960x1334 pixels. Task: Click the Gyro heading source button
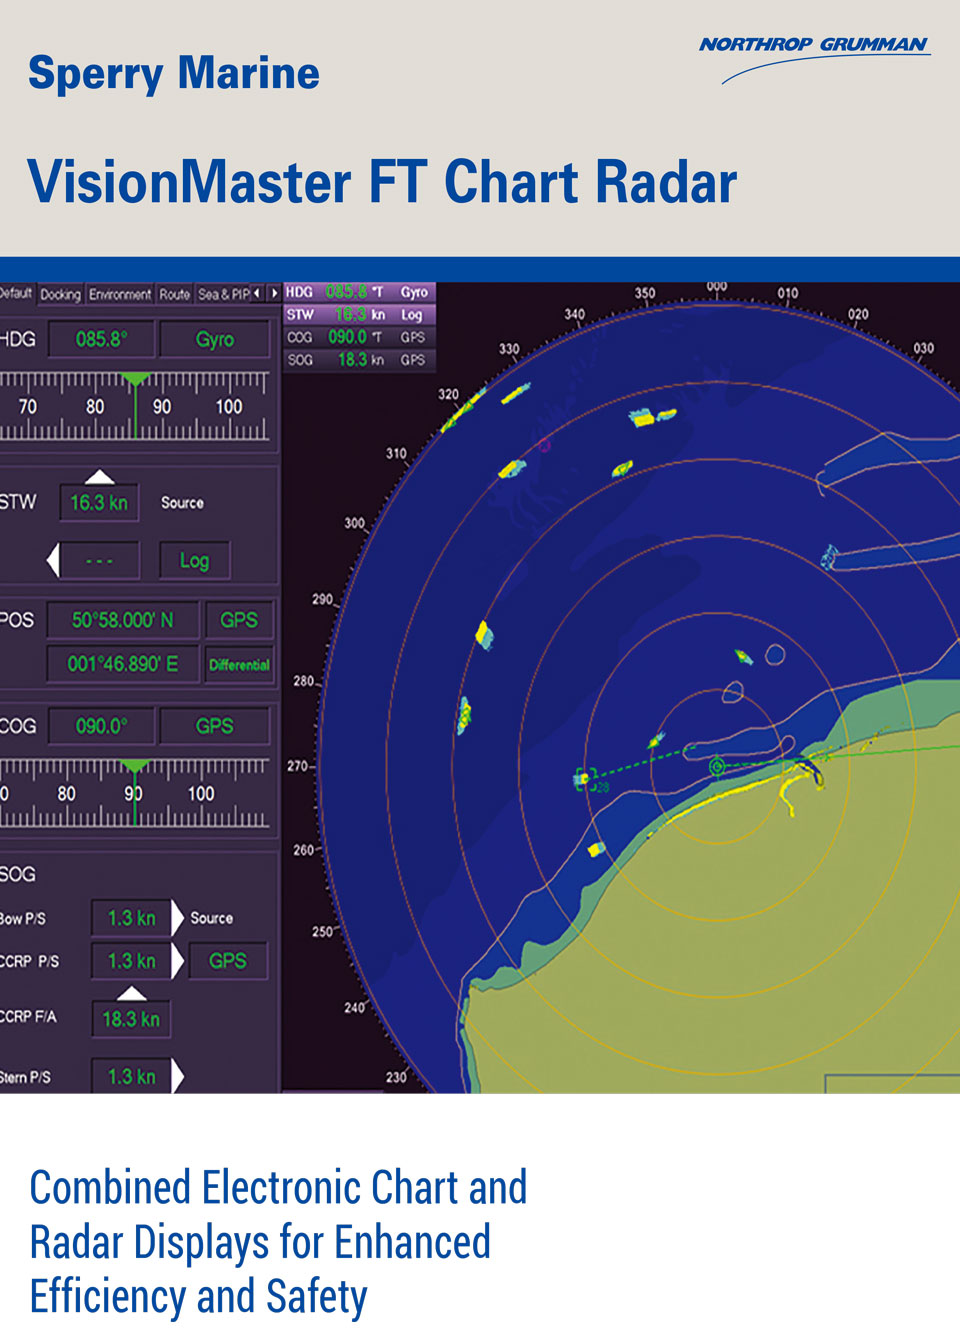(215, 340)
